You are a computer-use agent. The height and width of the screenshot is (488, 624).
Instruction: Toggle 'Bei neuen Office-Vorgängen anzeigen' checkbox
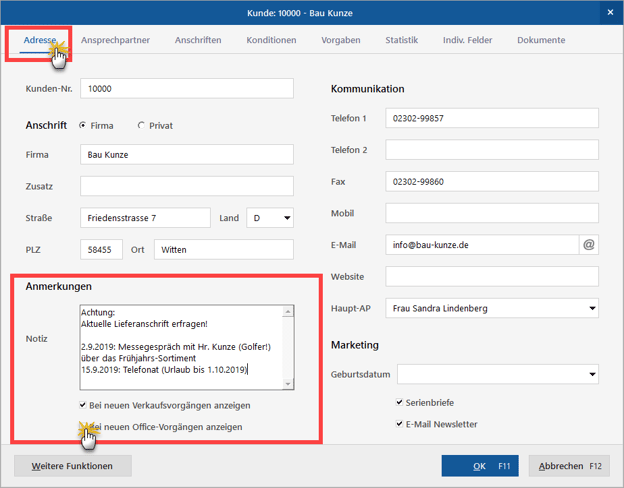click(x=83, y=427)
